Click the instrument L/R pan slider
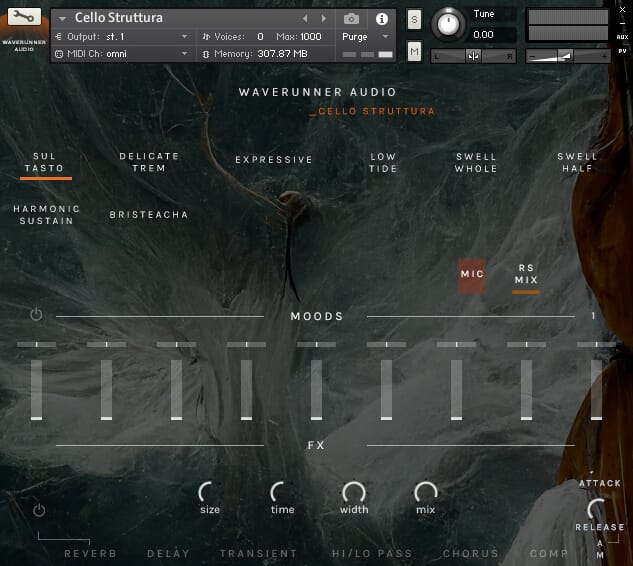Image resolution: width=633 pixels, height=566 pixels. coord(473,56)
